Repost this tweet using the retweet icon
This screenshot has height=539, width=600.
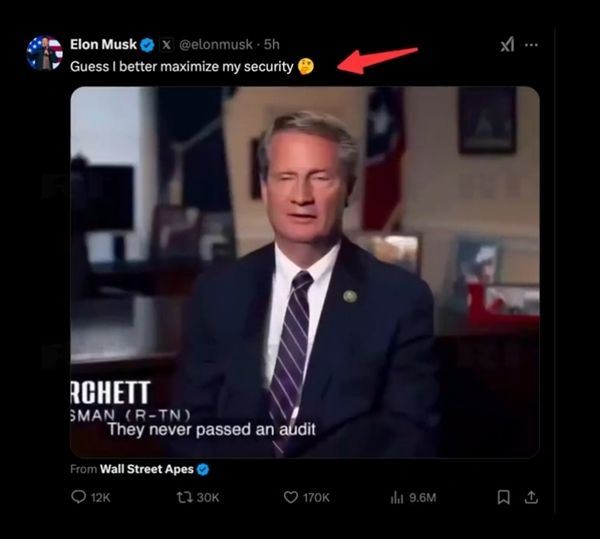click(185, 497)
